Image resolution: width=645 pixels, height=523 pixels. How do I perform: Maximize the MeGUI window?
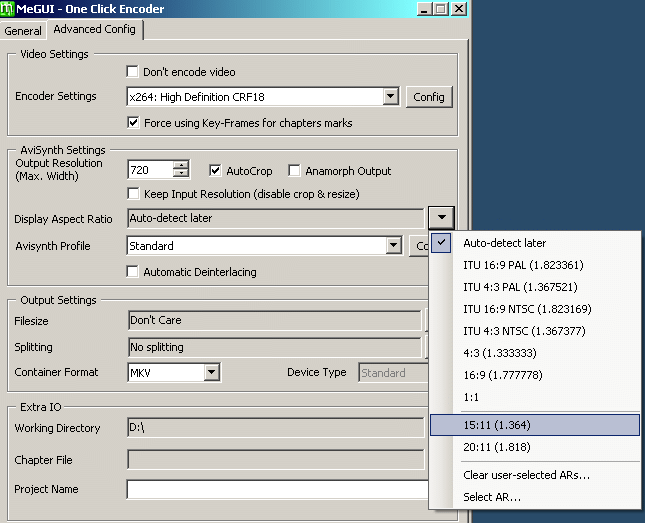coord(441,9)
